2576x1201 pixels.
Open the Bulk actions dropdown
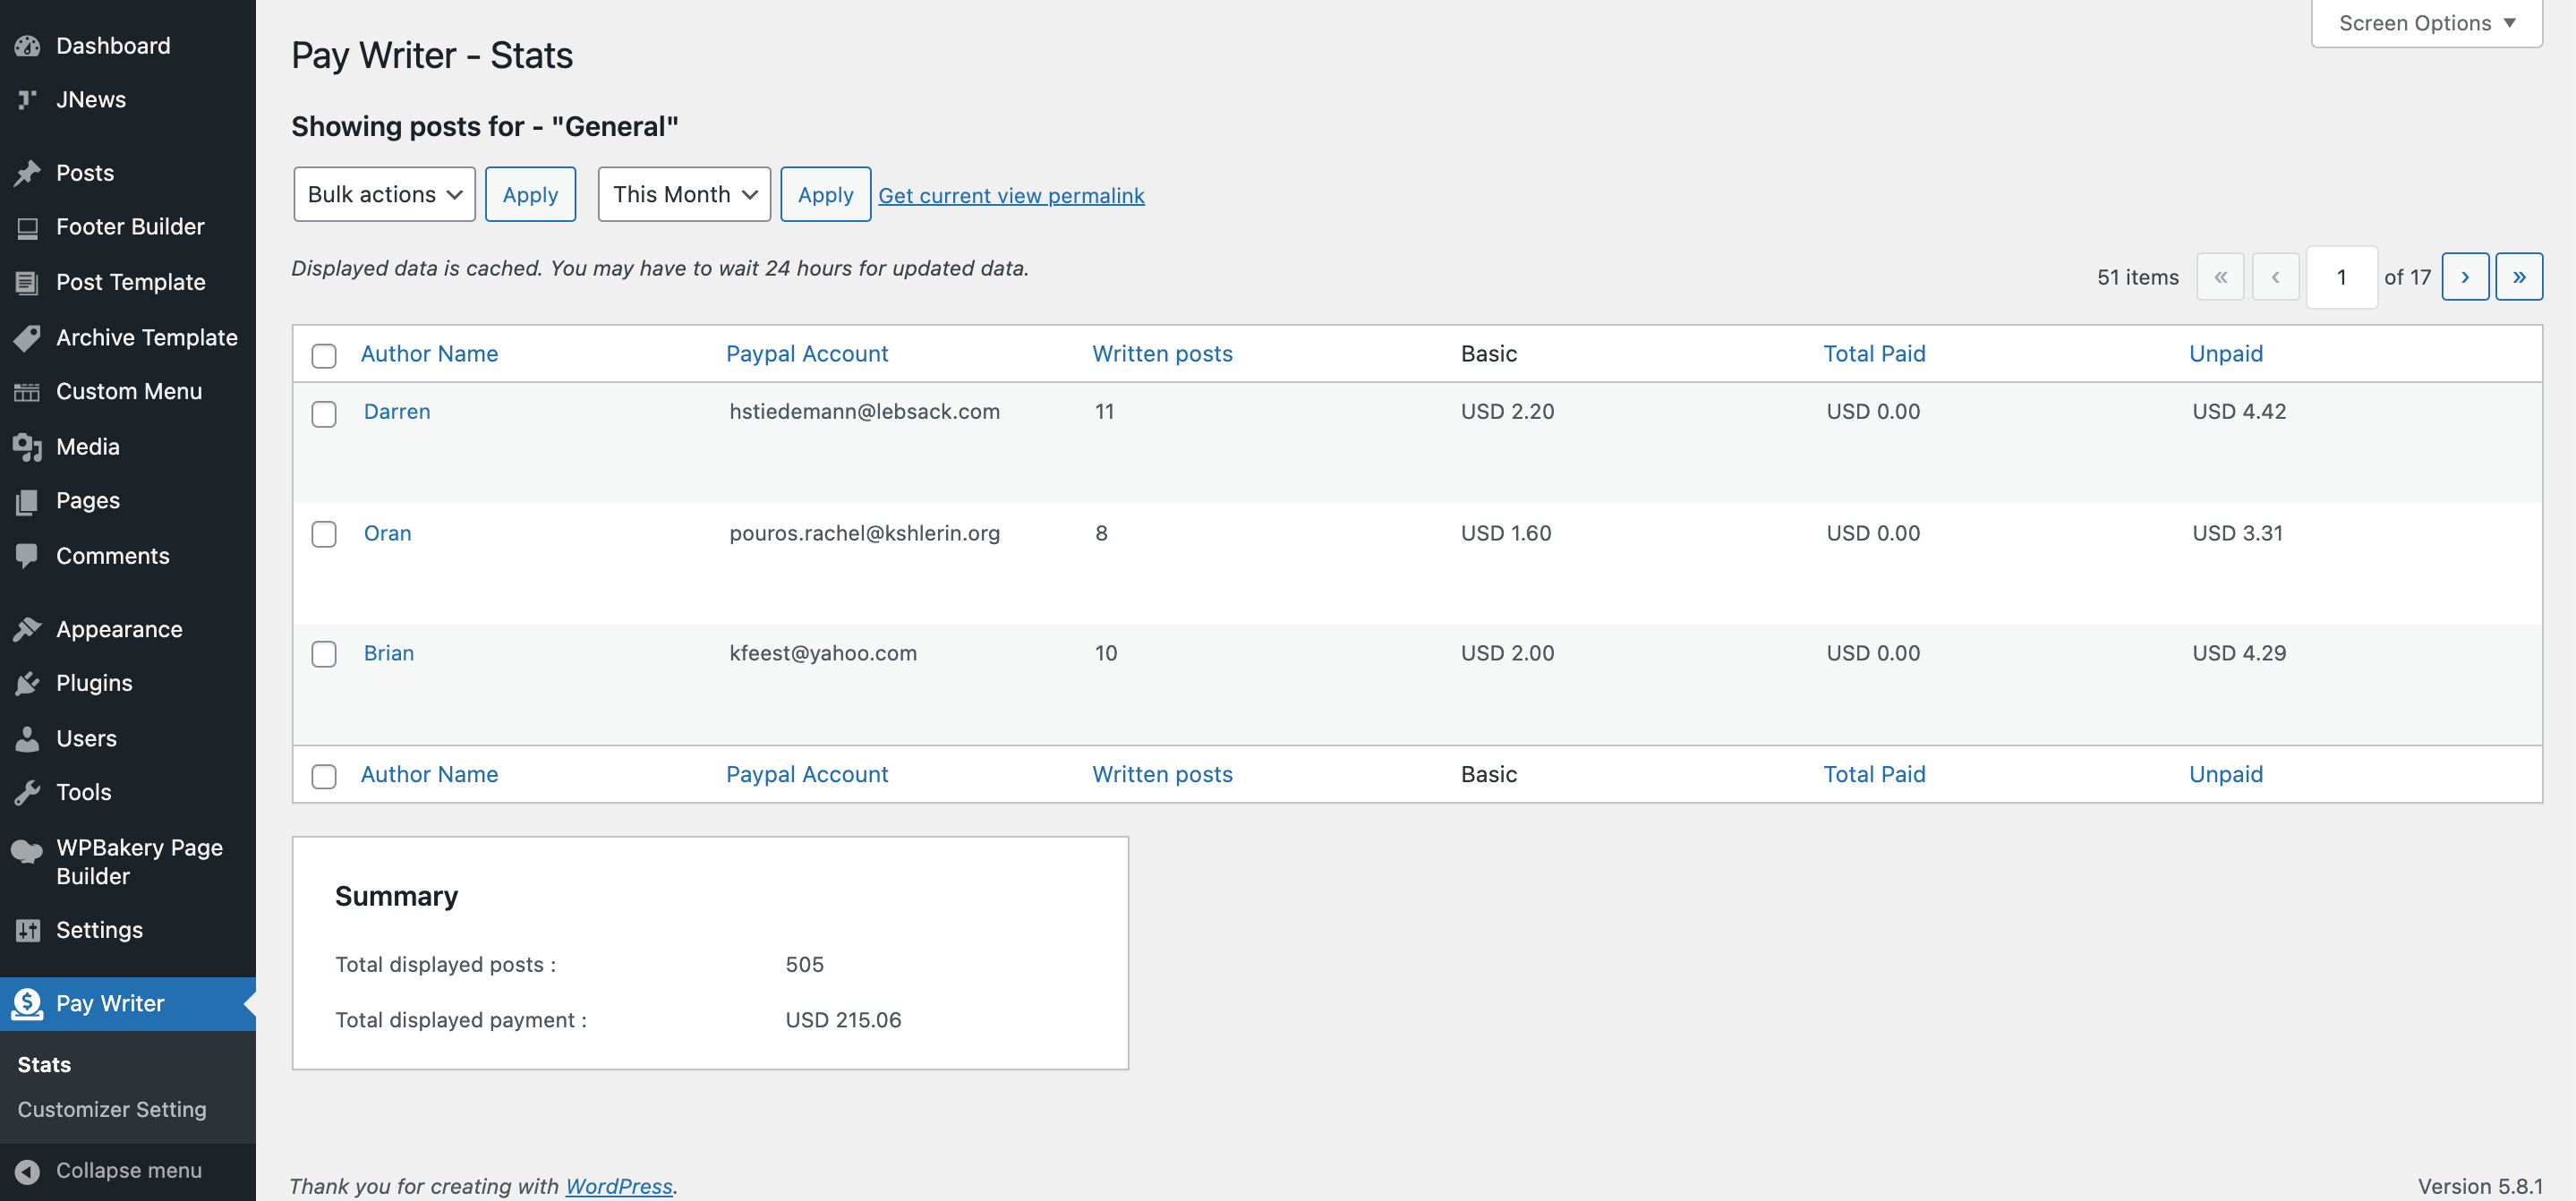click(384, 194)
